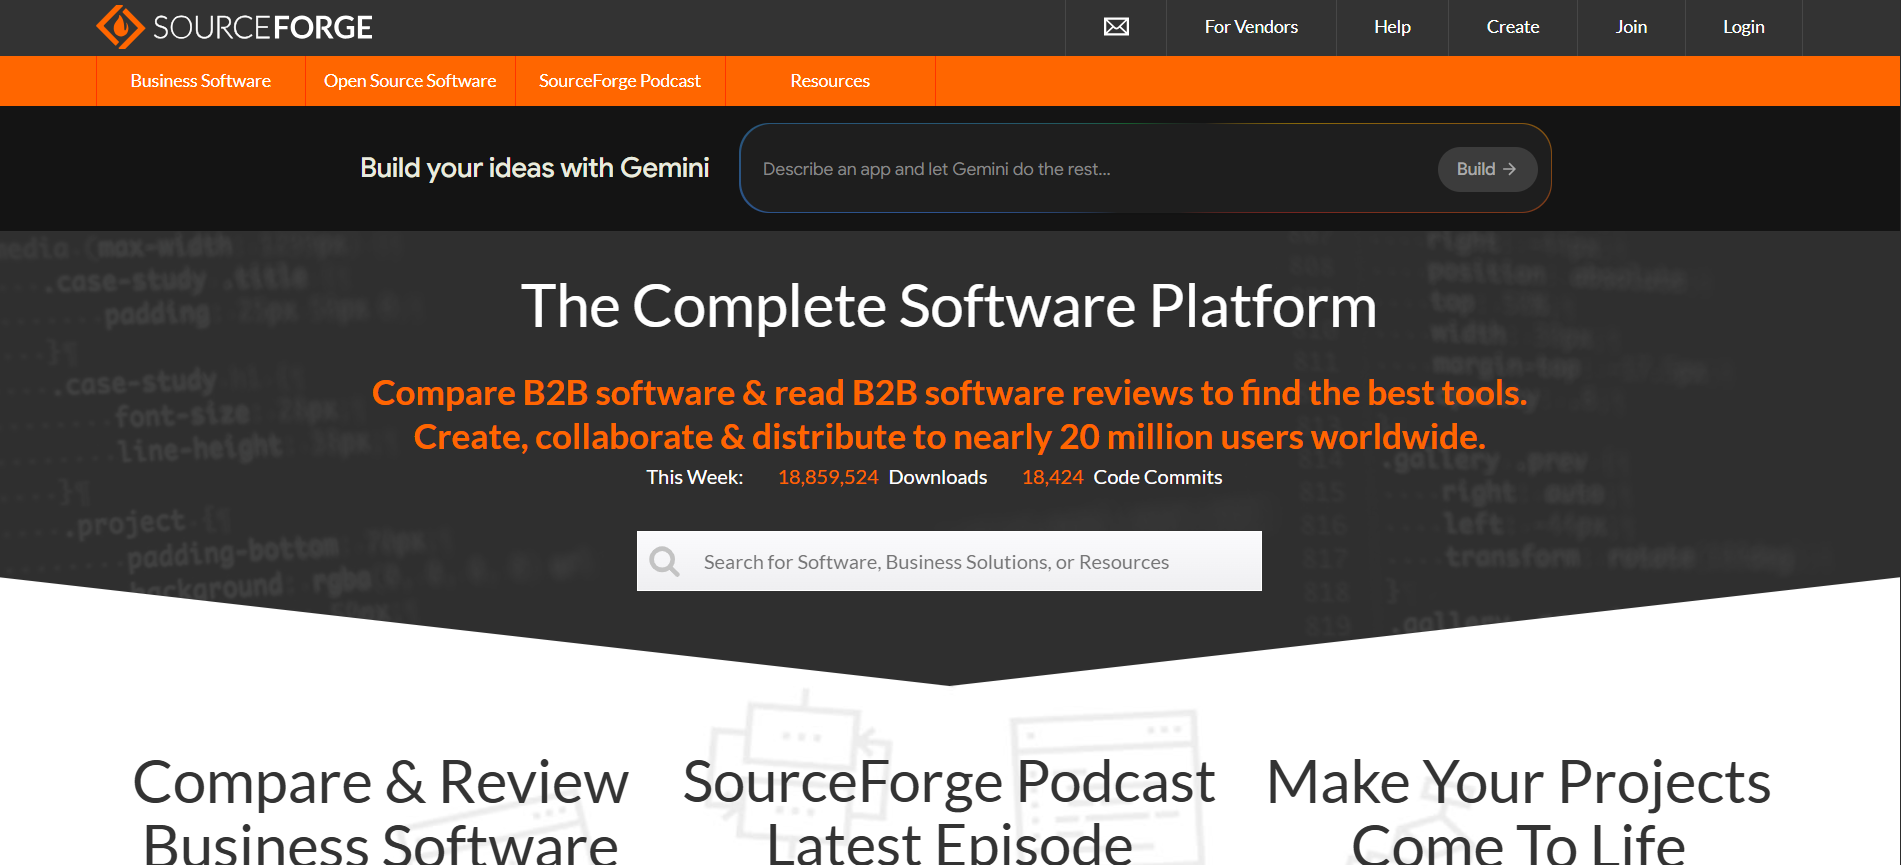Click Compare & Review Business Software heading
This screenshot has width=1901, height=865.
[x=381, y=810]
